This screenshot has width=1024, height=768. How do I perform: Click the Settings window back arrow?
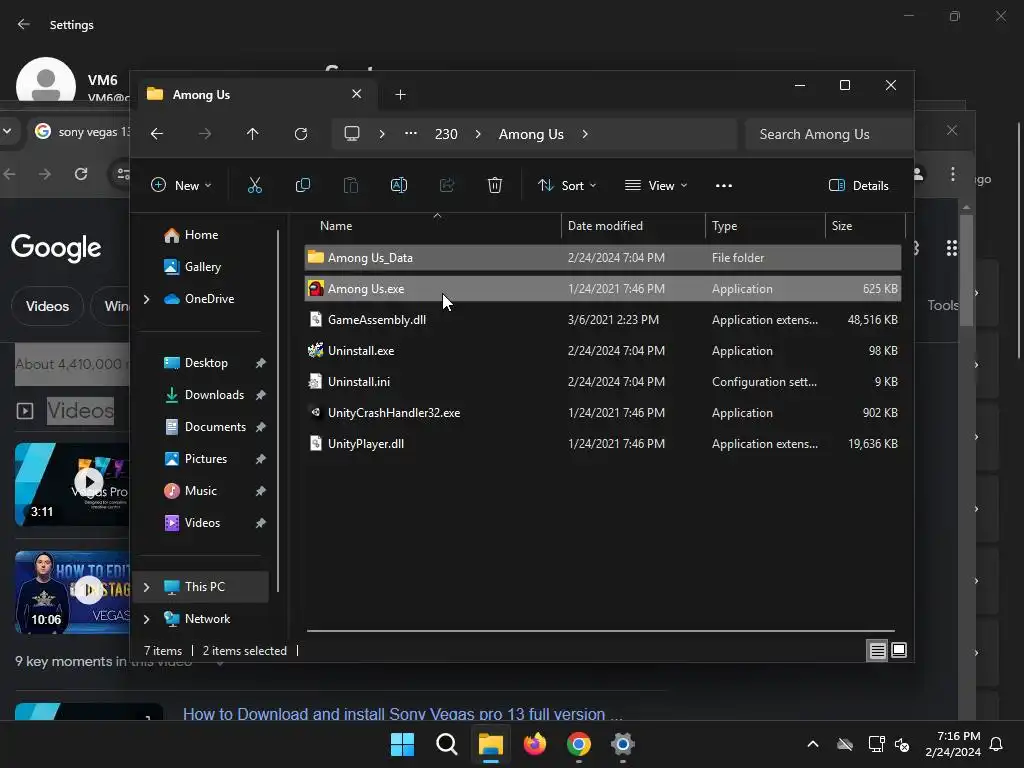tap(24, 24)
